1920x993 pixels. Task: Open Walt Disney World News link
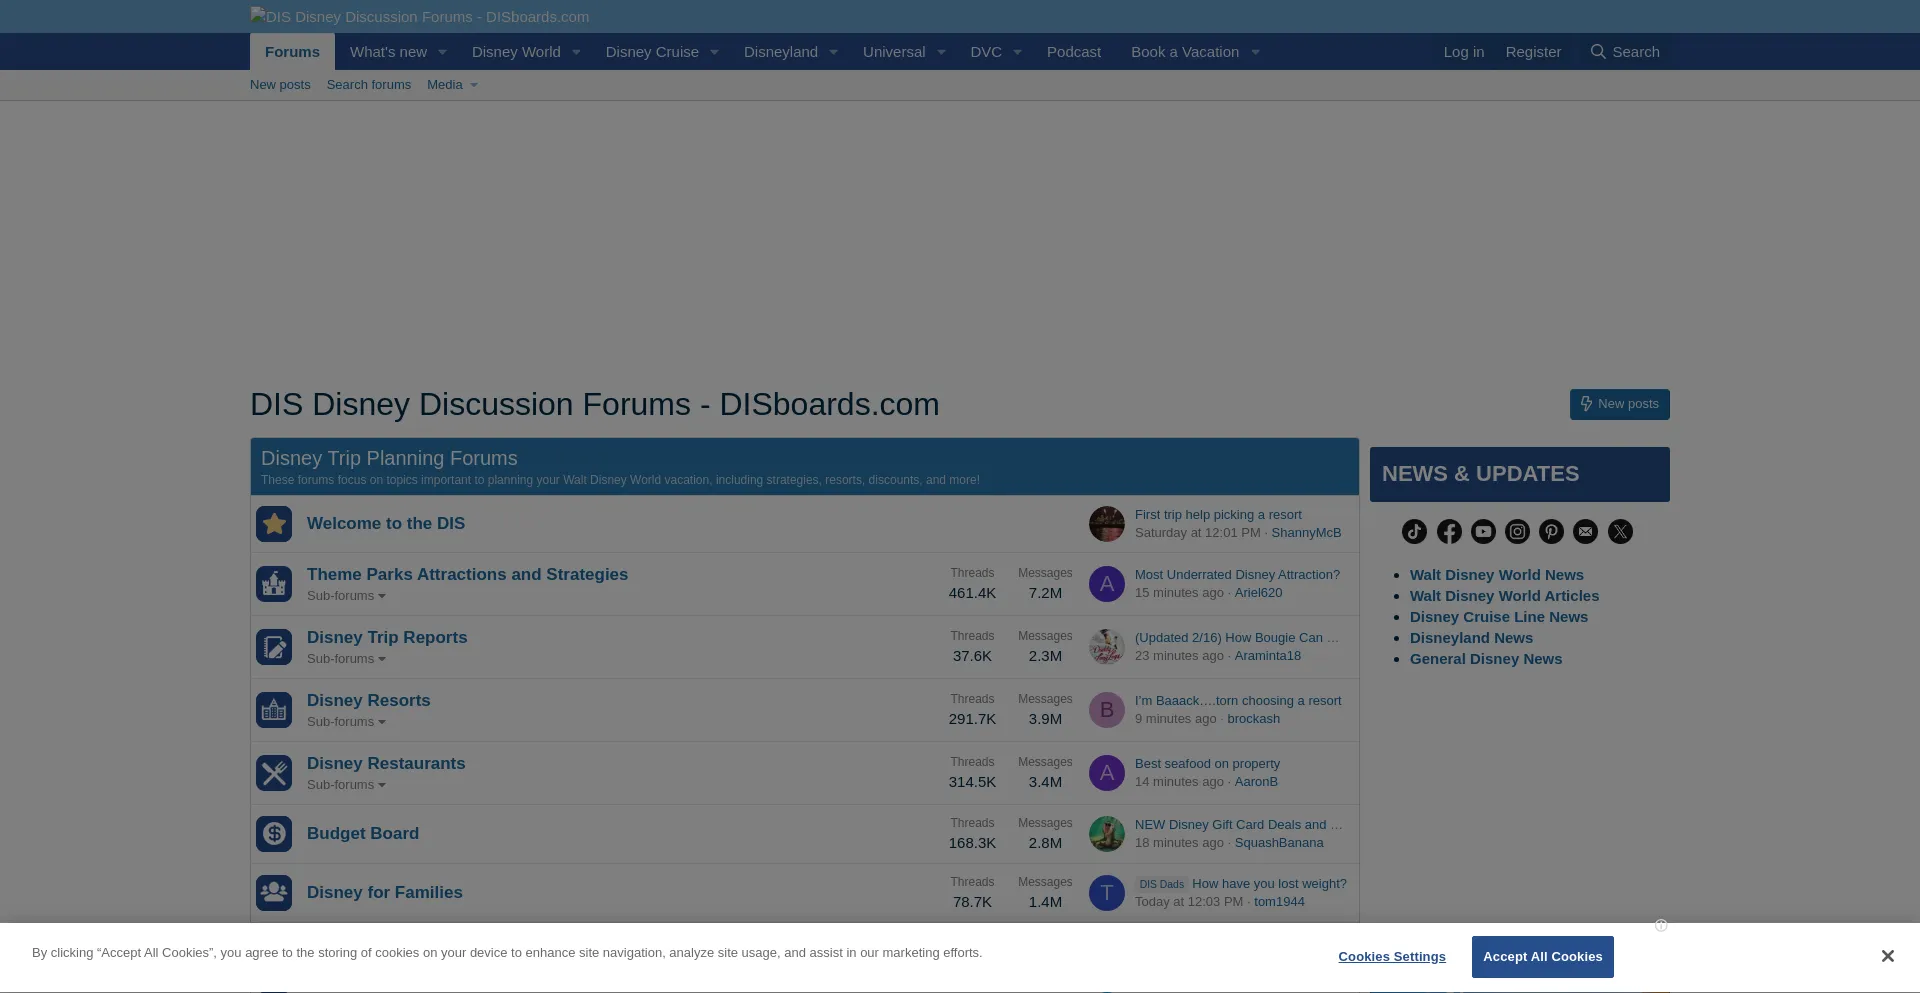(1496, 575)
